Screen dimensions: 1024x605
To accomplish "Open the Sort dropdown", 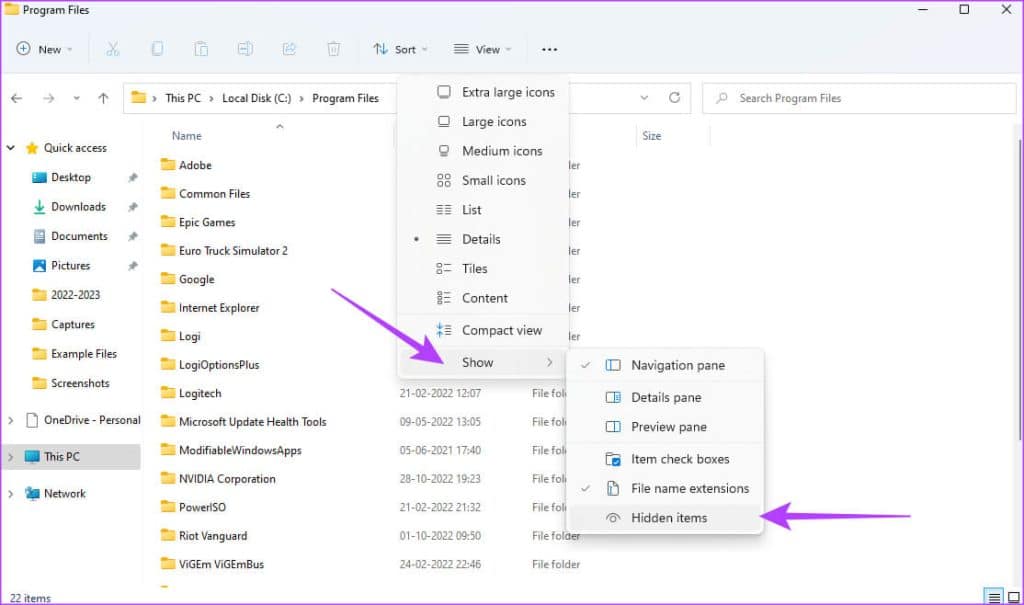I will (400, 48).
